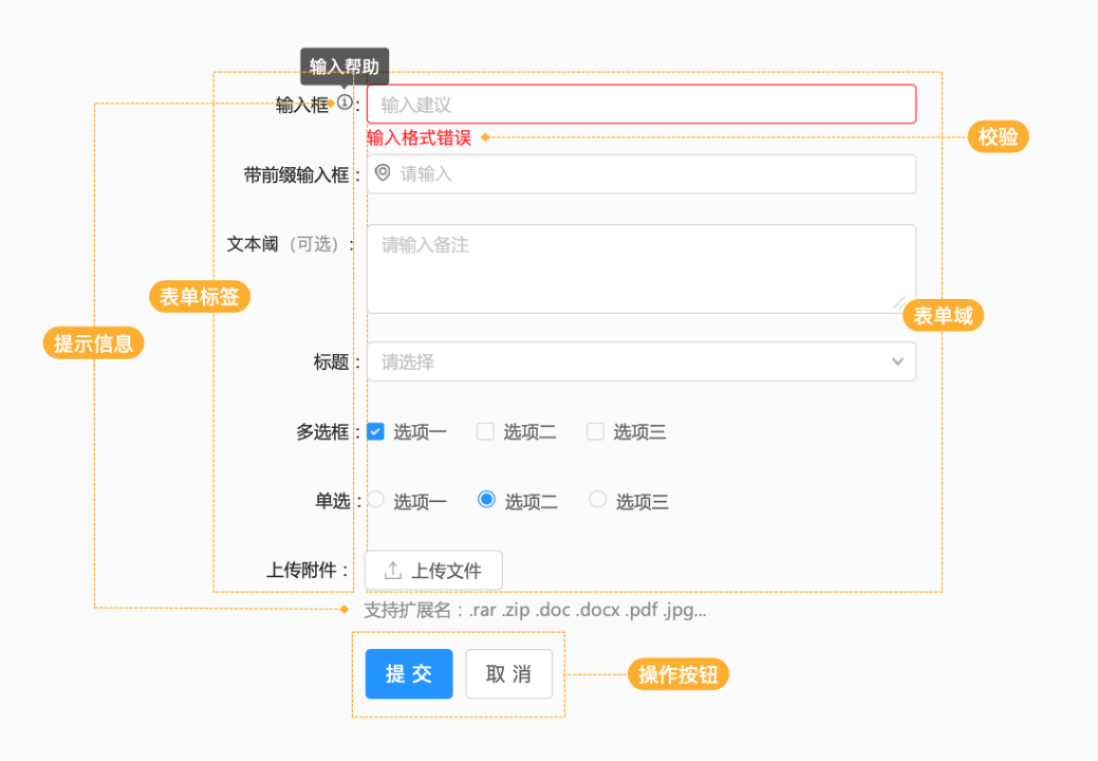The height and width of the screenshot is (761, 1098).
Task: Check the 选项一 checkbox
Action: [x=376, y=432]
